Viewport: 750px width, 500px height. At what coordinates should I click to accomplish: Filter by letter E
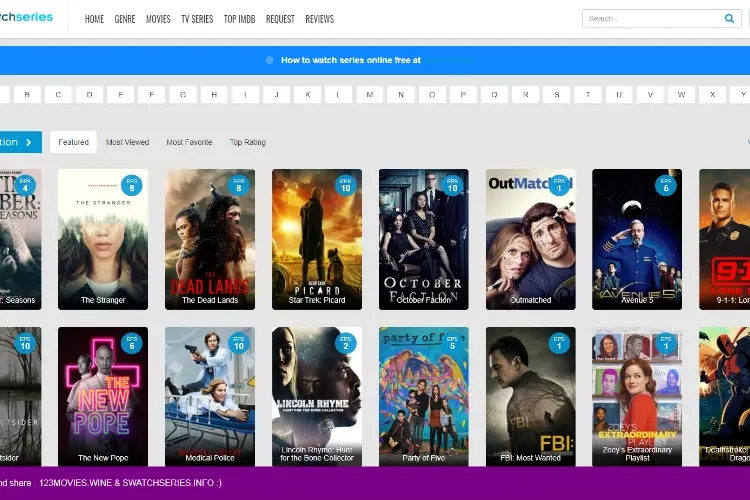pyautogui.click(x=121, y=95)
